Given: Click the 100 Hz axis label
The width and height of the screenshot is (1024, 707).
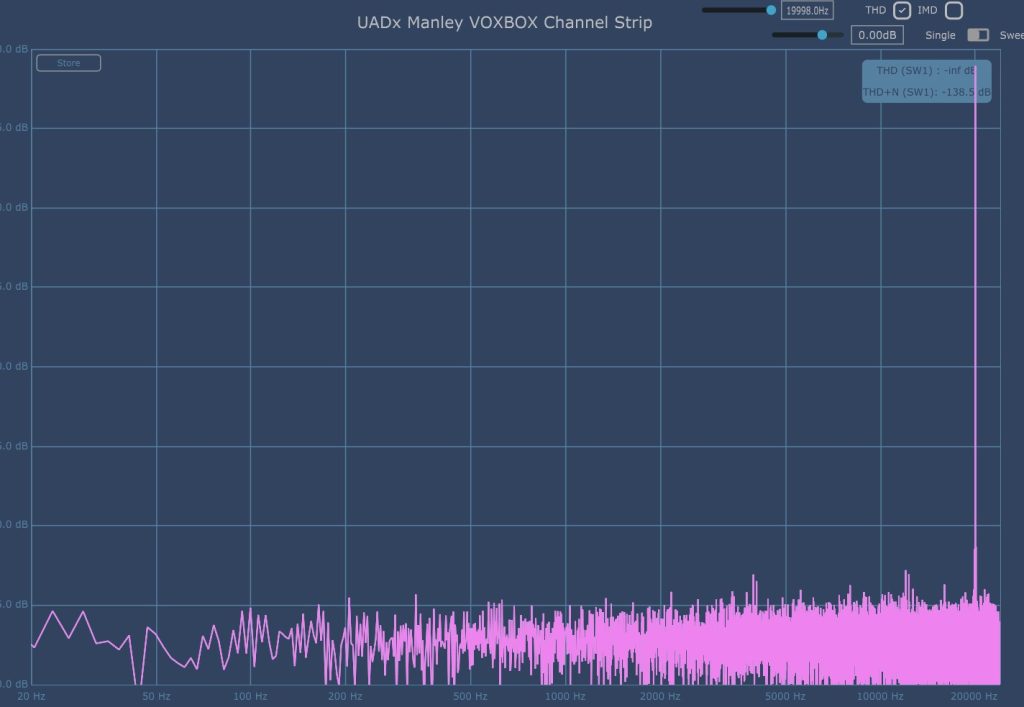Looking at the screenshot, I should [x=250, y=696].
